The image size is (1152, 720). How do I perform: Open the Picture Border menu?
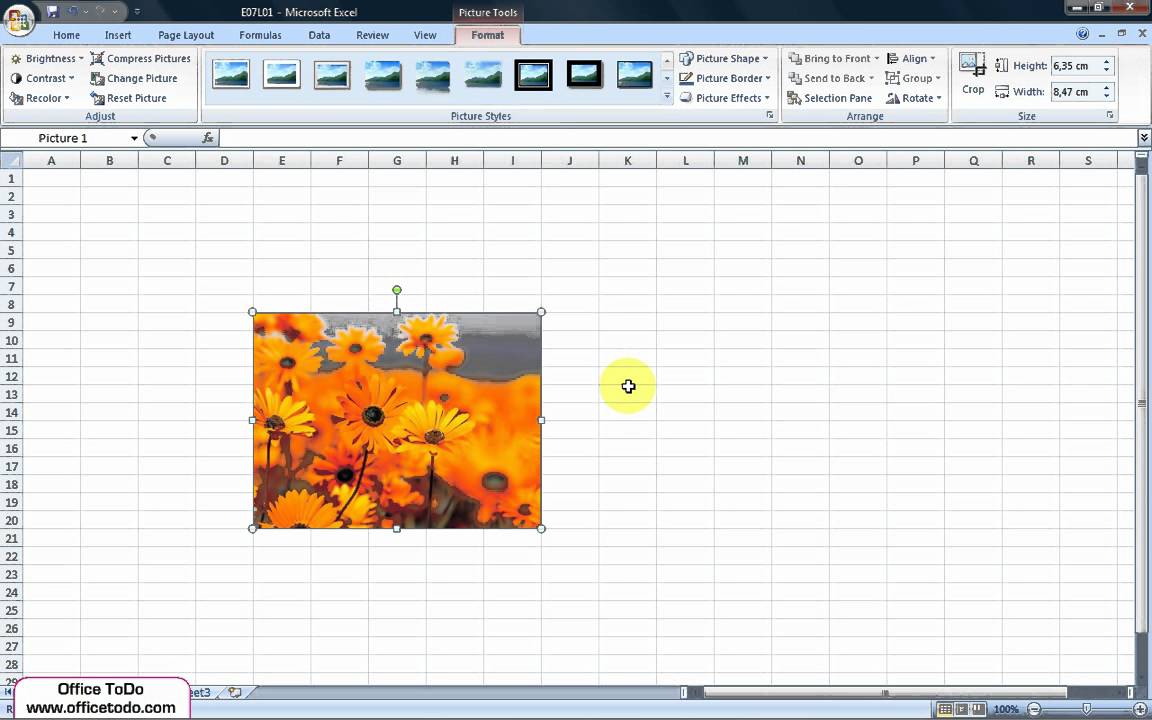pyautogui.click(x=725, y=78)
